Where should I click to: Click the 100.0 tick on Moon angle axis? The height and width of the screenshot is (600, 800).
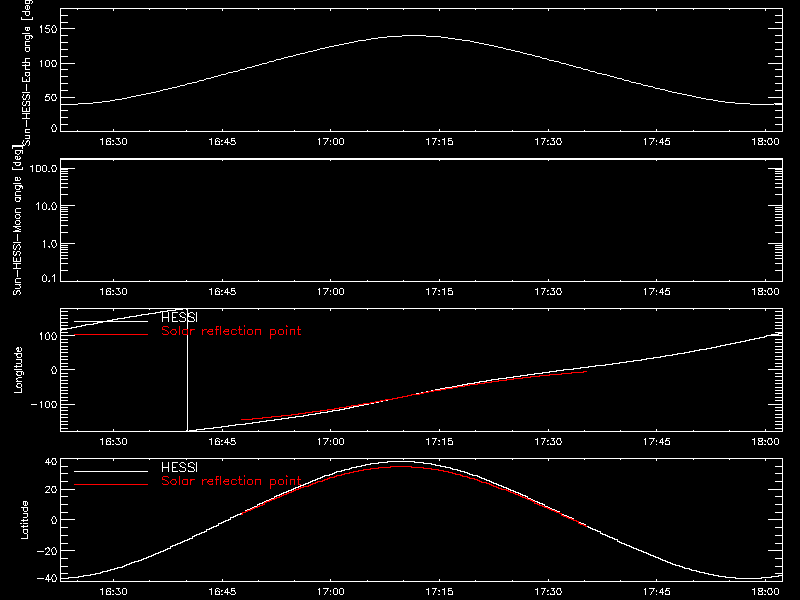[x=43, y=168]
